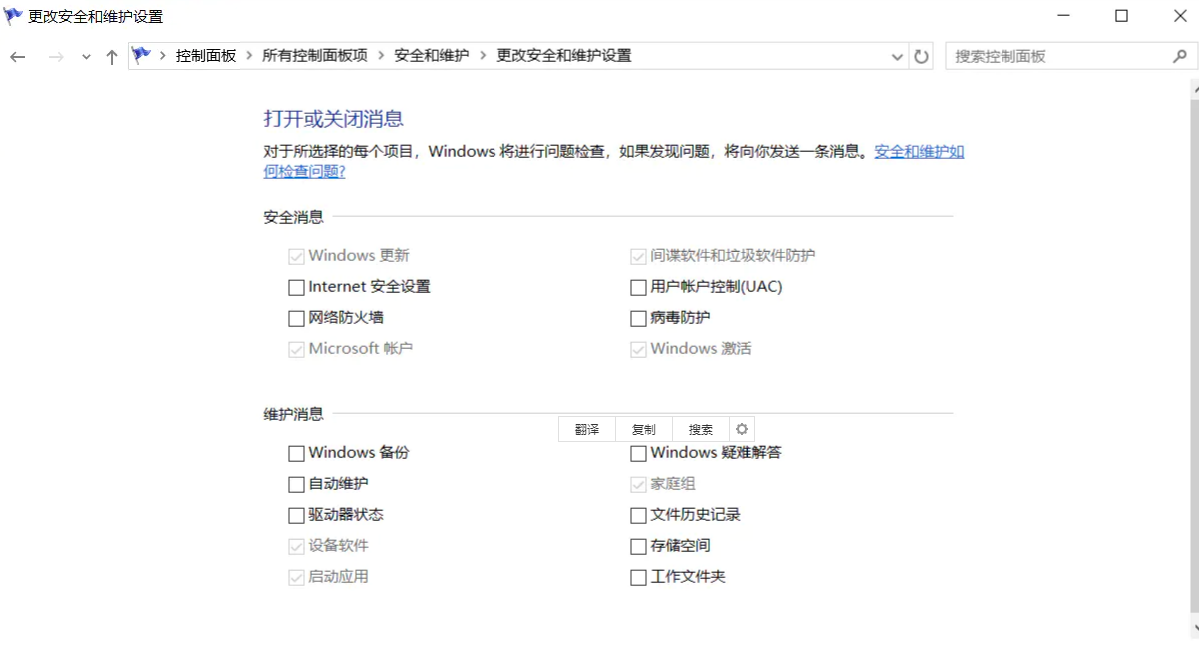Click the 复制 popup button
The width and height of the screenshot is (1199, 669).
644,429
